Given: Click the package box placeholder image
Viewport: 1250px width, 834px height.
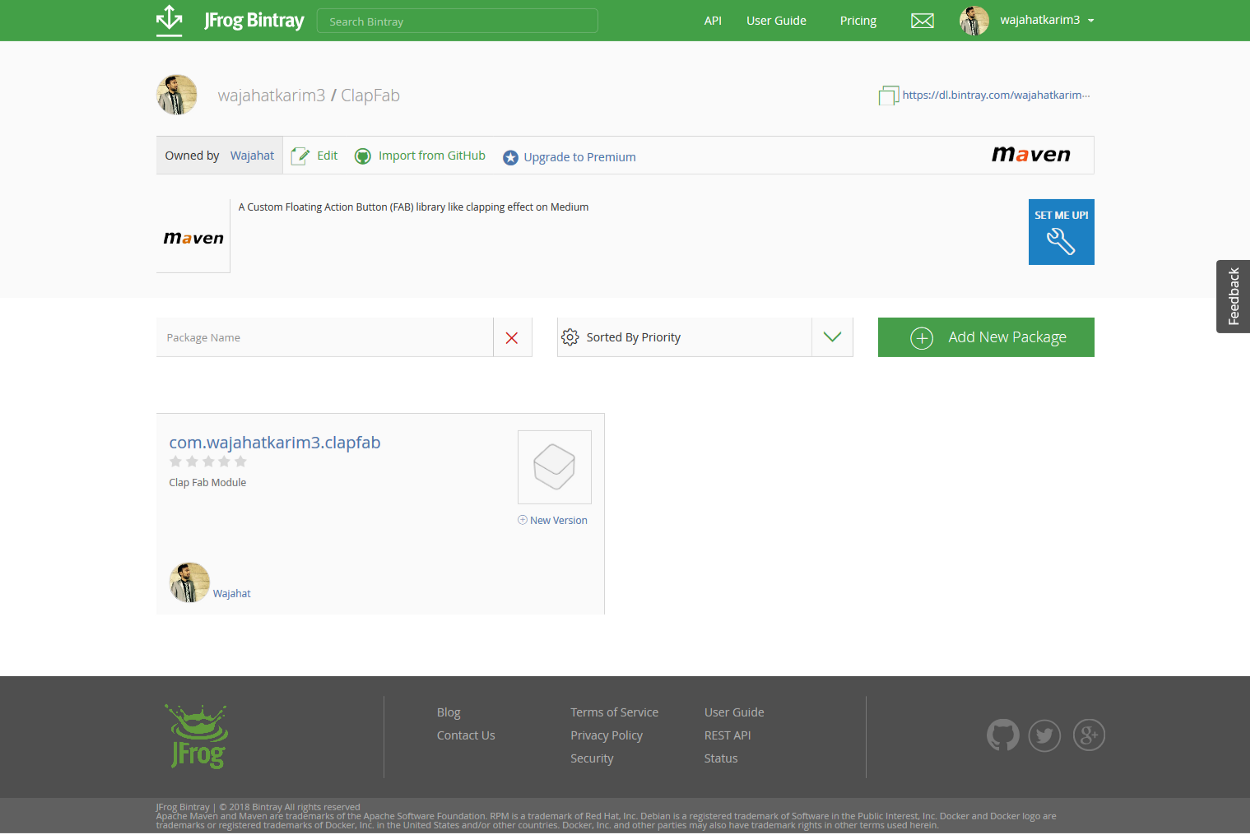Looking at the screenshot, I should pyautogui.click(x=555, y=467).
